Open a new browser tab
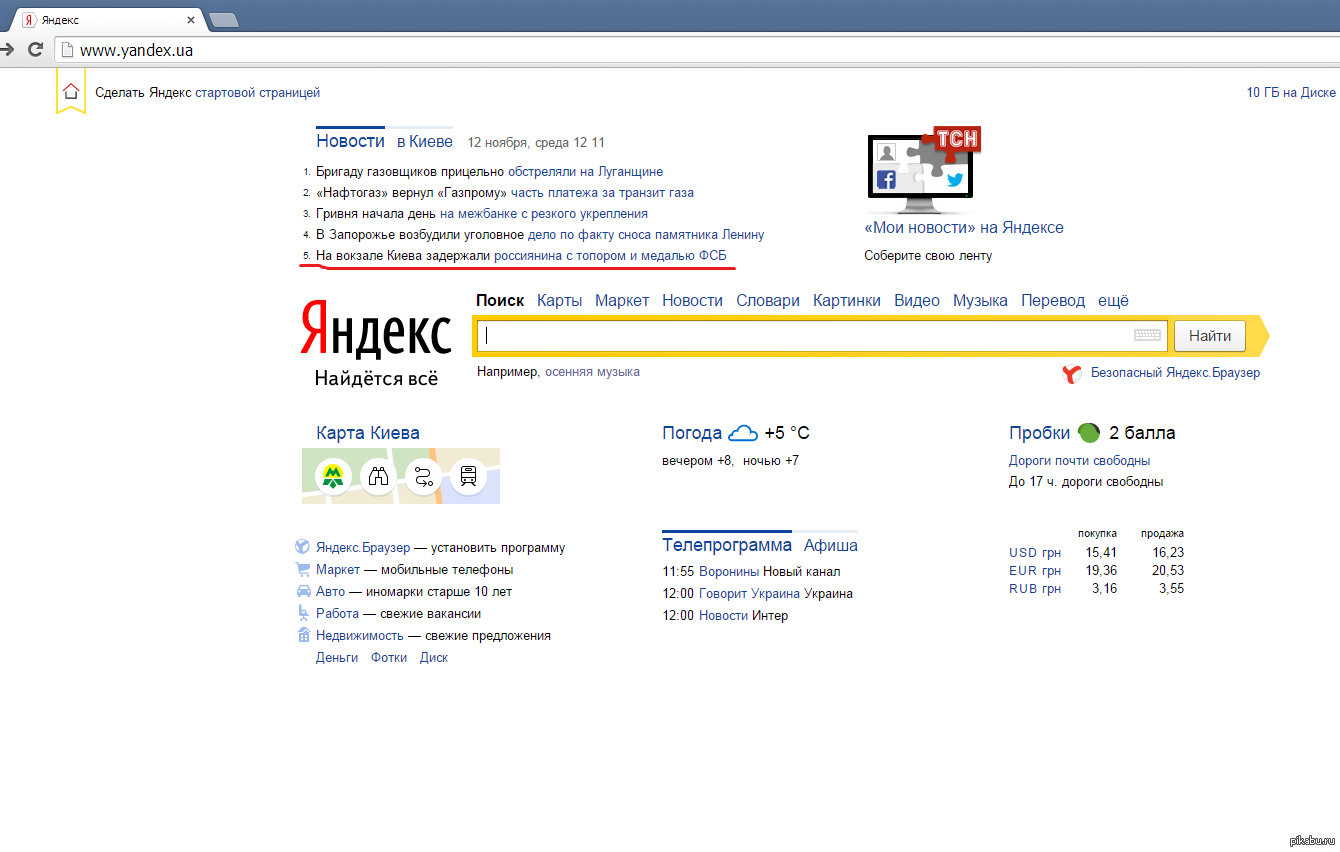Viewport: 1340px width, 852px height. tap(224, 19)
